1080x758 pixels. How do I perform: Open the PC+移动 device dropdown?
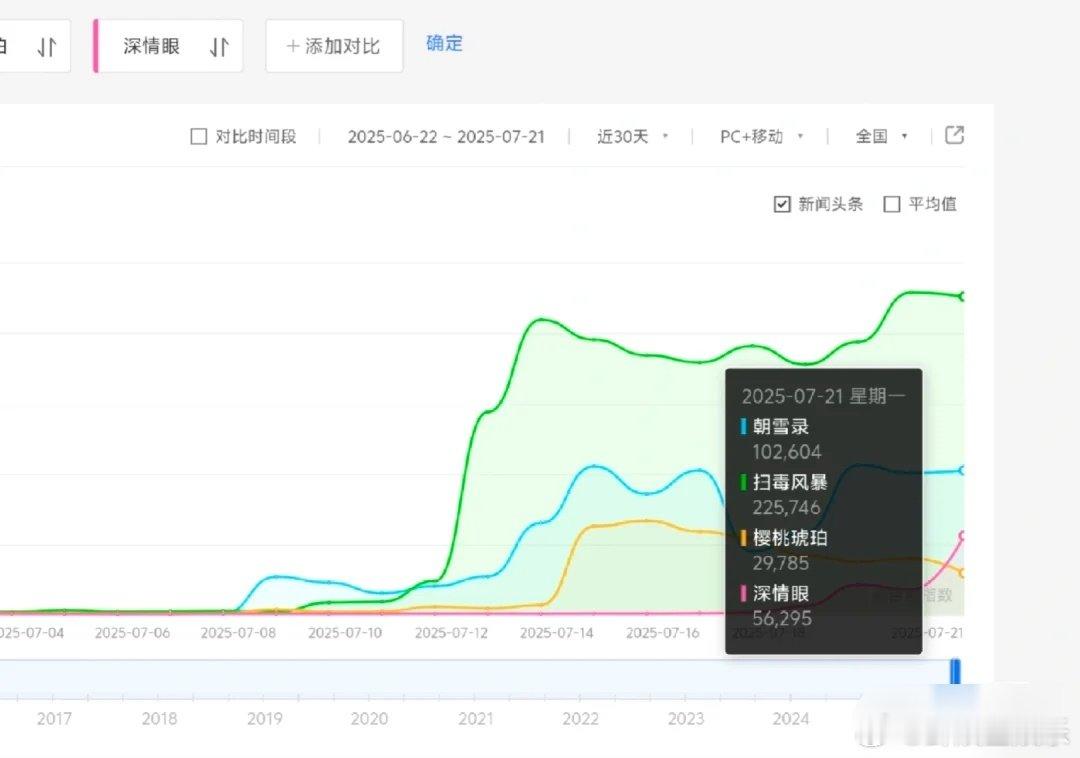point(761,136)
